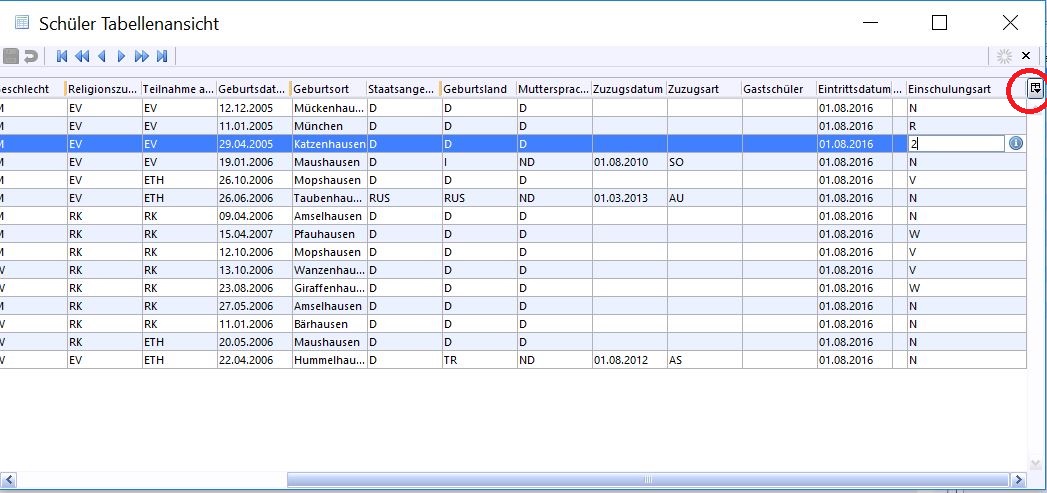This screenshot has height=493, width=1047.
Task: Click the double-arrow page back icon
Action: pos(81,56)
